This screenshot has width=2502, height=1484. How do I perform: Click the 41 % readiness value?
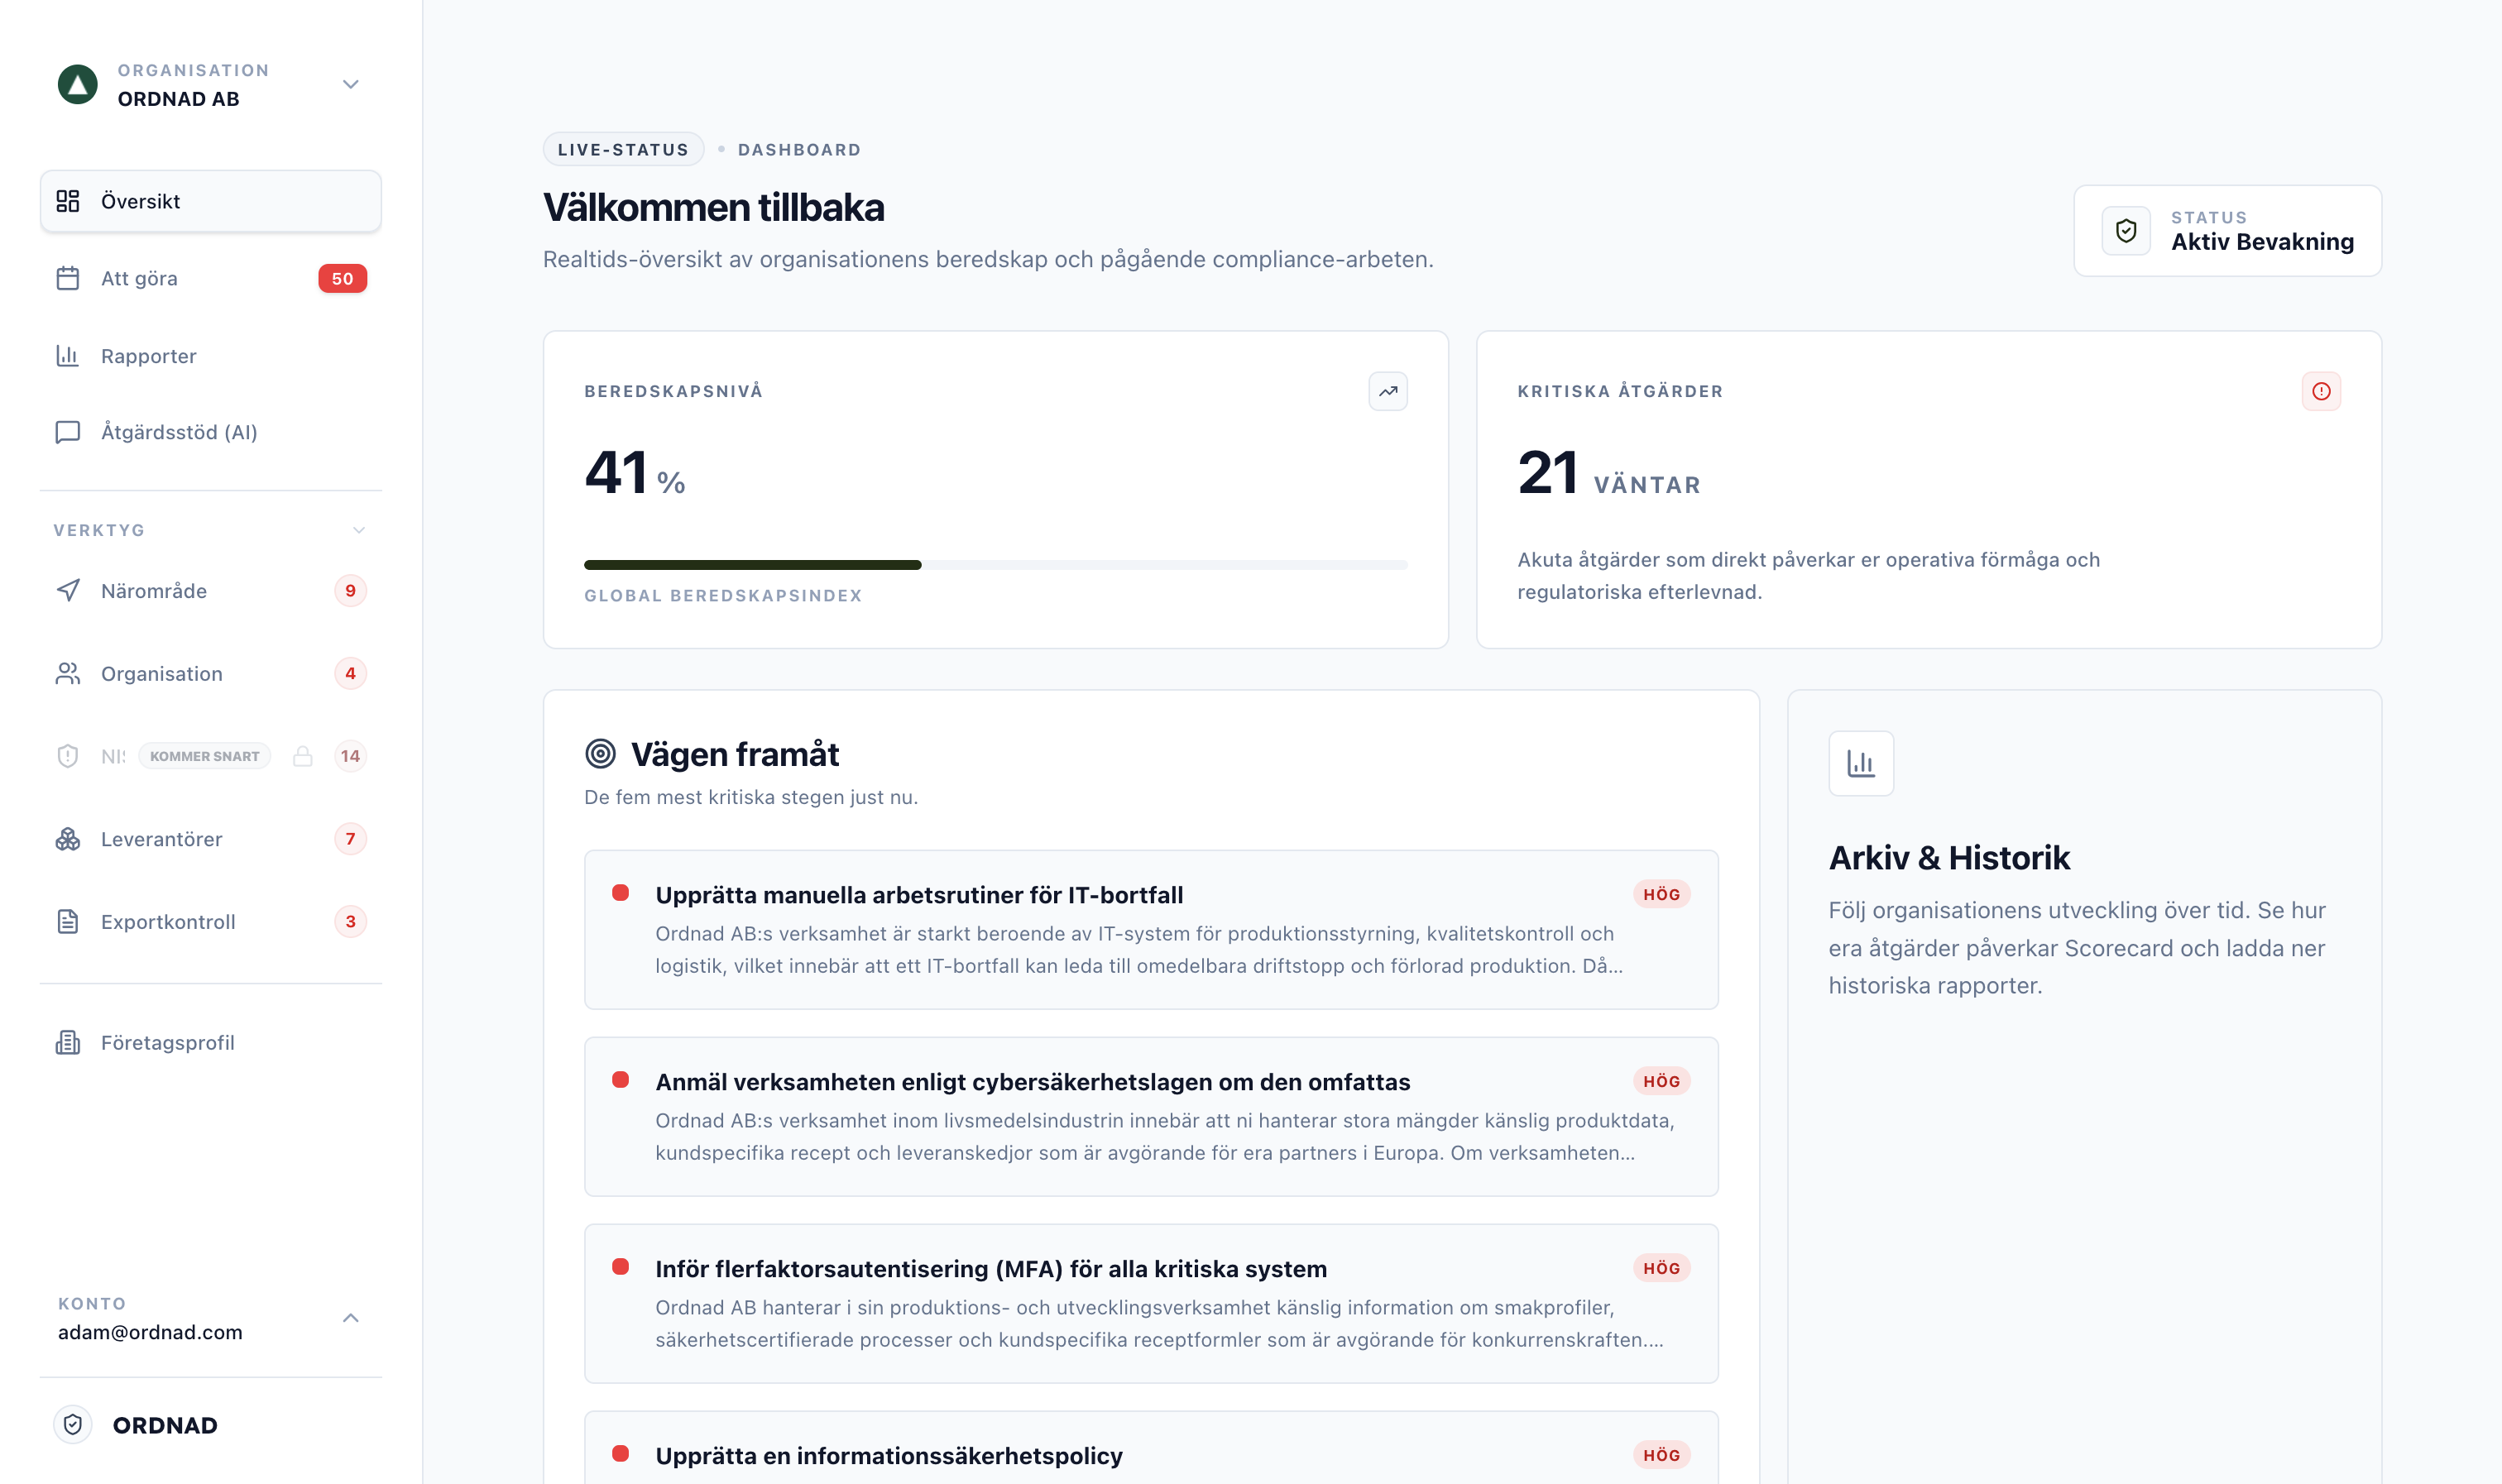[635, 473]
